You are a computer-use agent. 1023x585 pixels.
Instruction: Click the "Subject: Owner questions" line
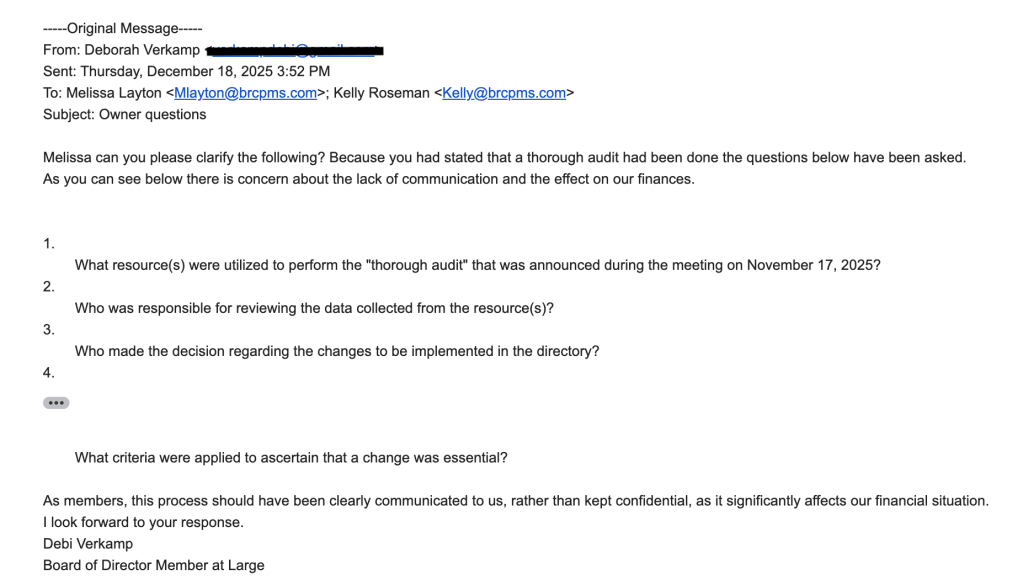(x=124, y=114)
